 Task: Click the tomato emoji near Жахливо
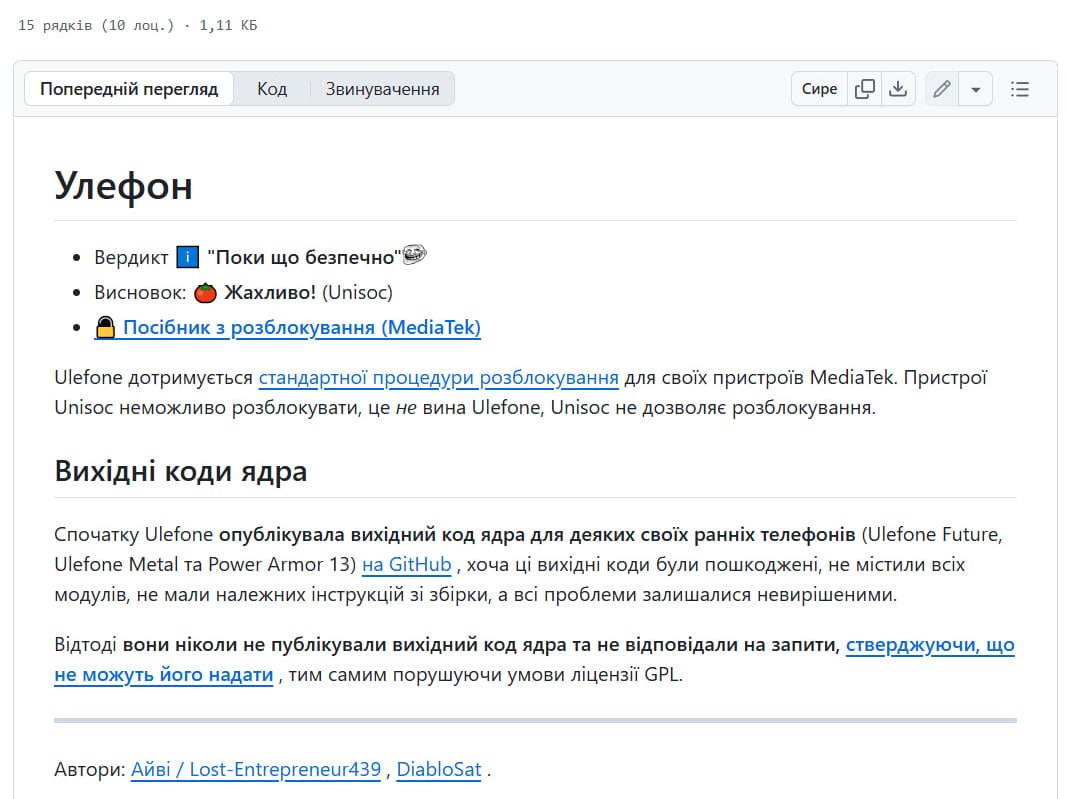coord(205,292)
